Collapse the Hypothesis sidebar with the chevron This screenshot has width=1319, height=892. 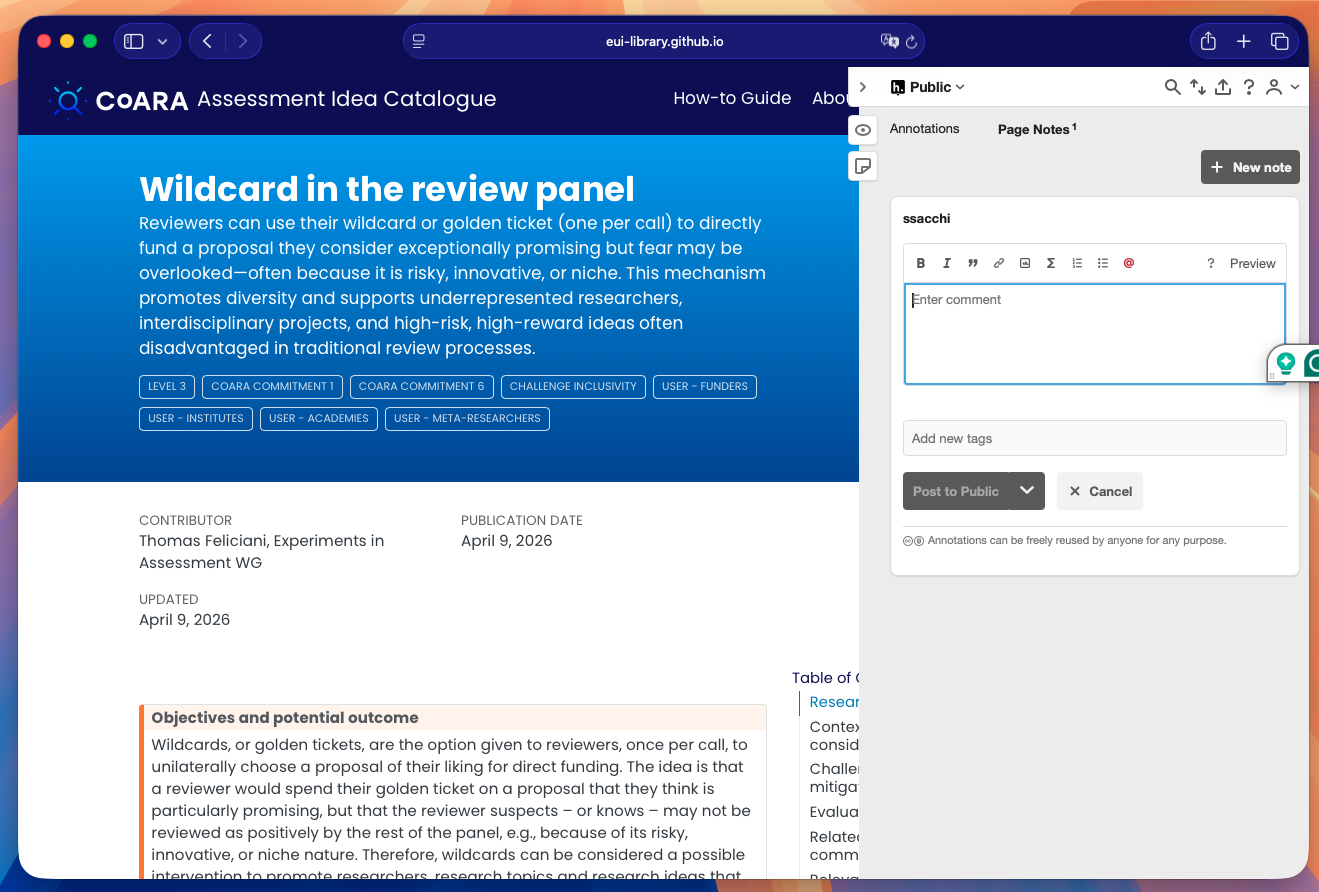point(863,87)
